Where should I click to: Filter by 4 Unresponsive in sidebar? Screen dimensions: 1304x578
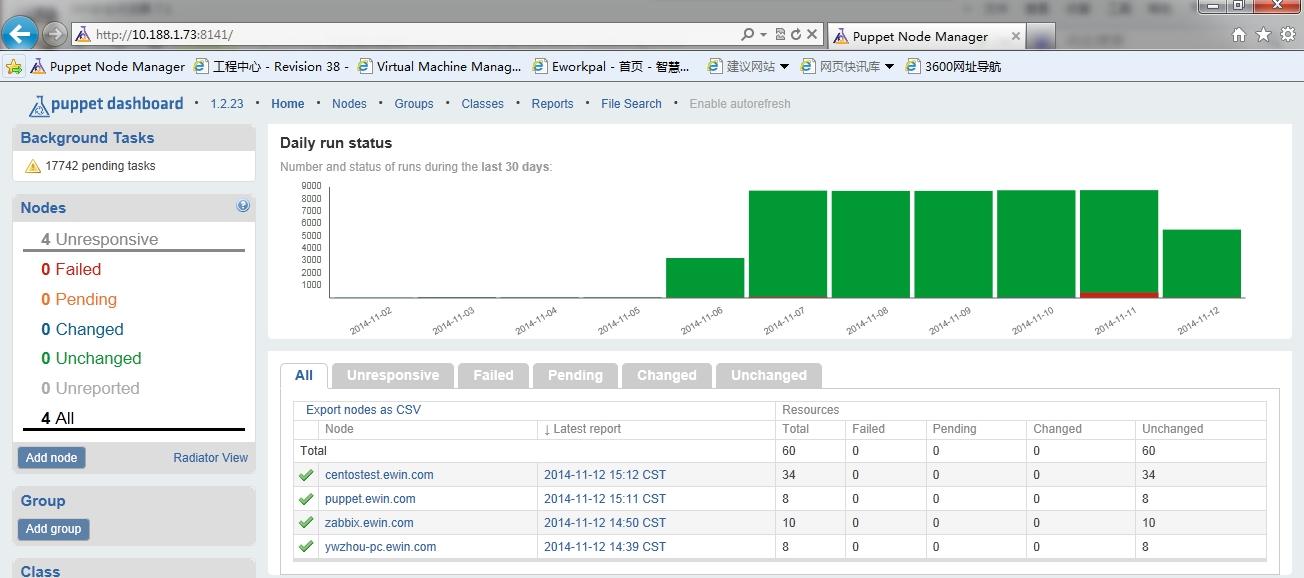point(100,240)
